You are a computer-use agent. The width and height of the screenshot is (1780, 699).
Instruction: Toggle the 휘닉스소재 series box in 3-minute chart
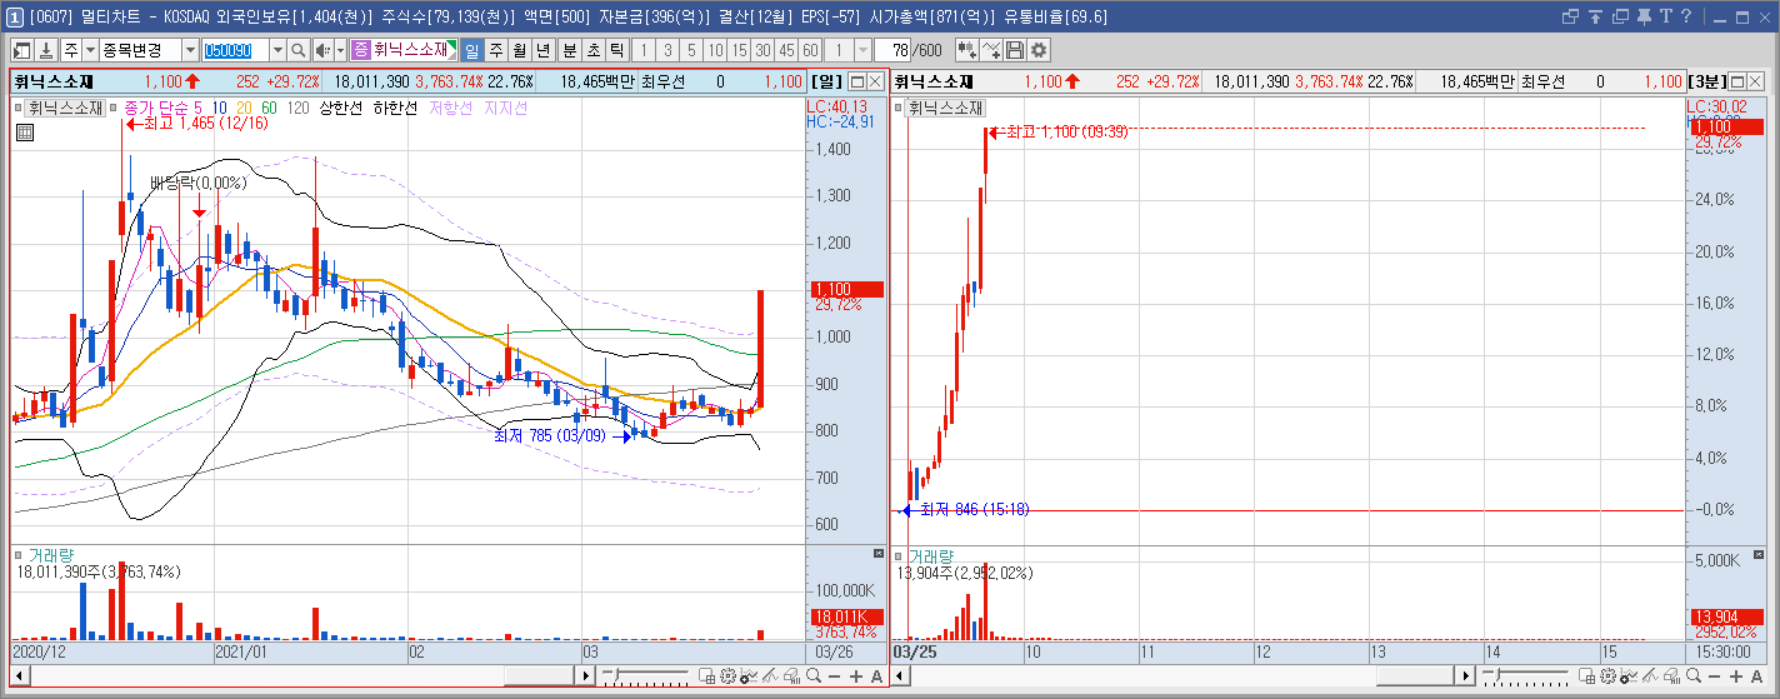point(898,107)
